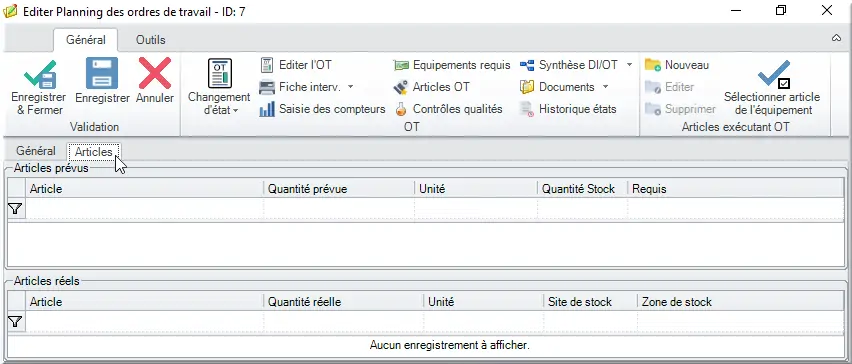
Task: Collapse the ribbon with the chevron
Action: 837,38
